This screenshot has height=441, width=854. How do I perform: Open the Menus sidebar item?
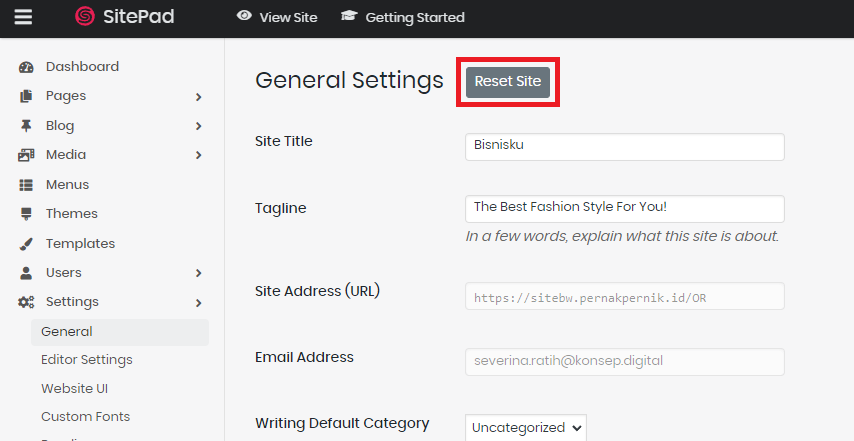[x=67, y=185]
